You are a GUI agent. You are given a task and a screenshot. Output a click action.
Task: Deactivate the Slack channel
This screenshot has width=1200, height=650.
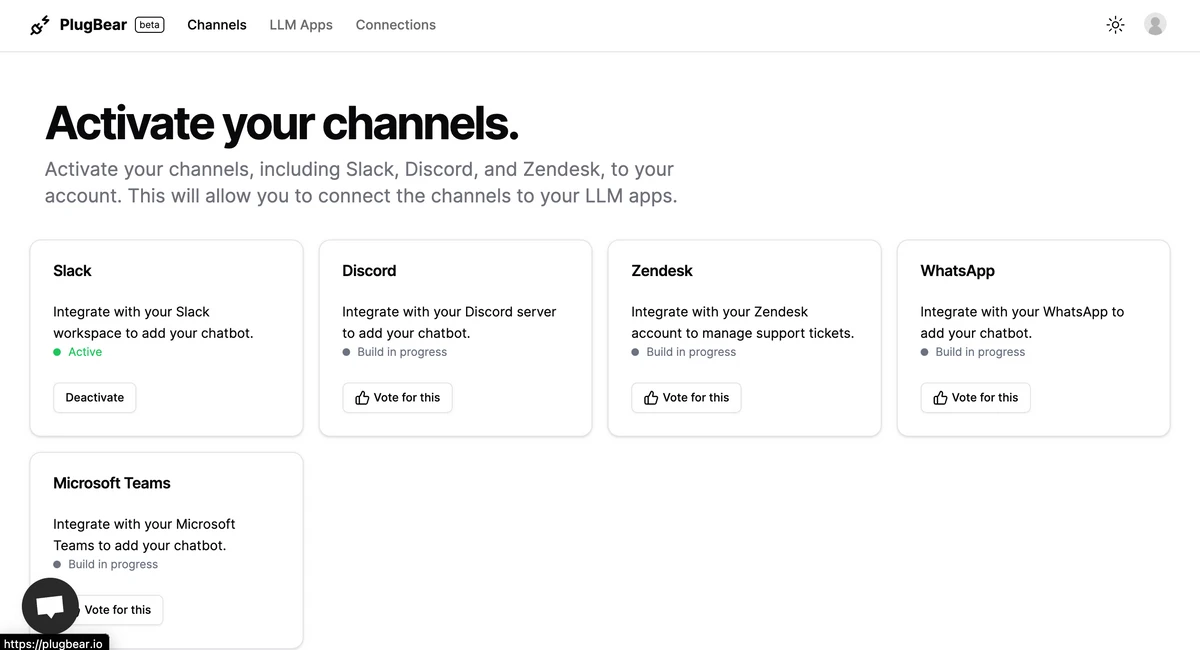(x=95, y=398)
